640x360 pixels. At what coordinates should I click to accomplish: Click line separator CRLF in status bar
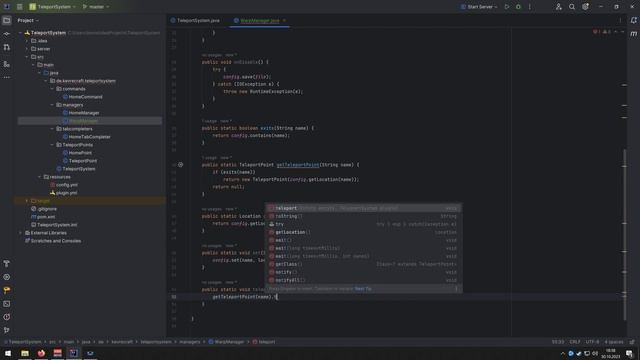coord(575,342)
